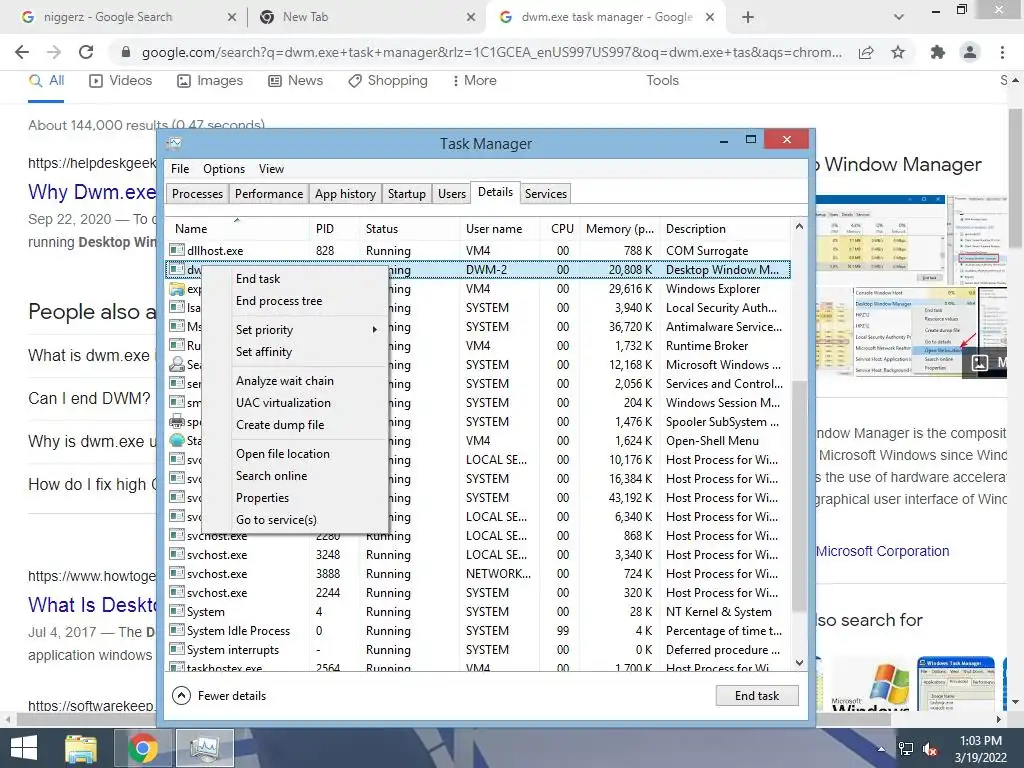This screenshot has height=768, width=1024.
Task: Switch to the Services tab
Action: click(x=546, y=193)
